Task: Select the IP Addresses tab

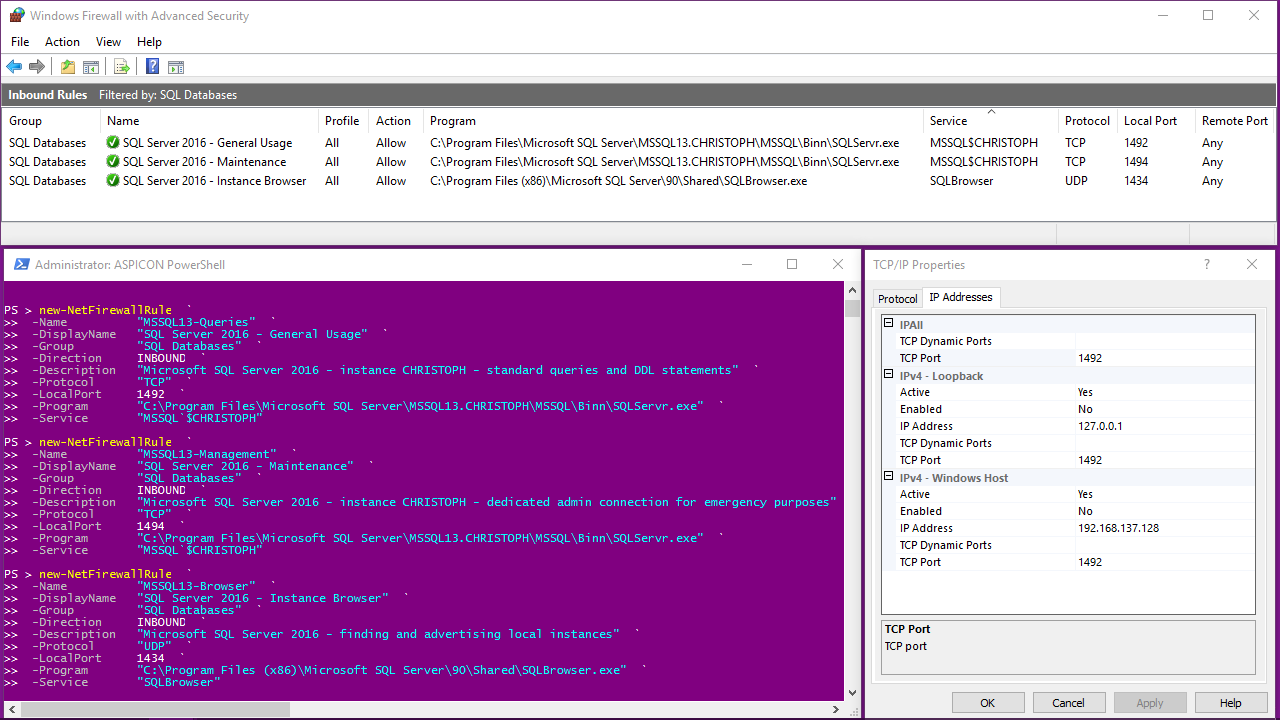Action: pos(961,297)
